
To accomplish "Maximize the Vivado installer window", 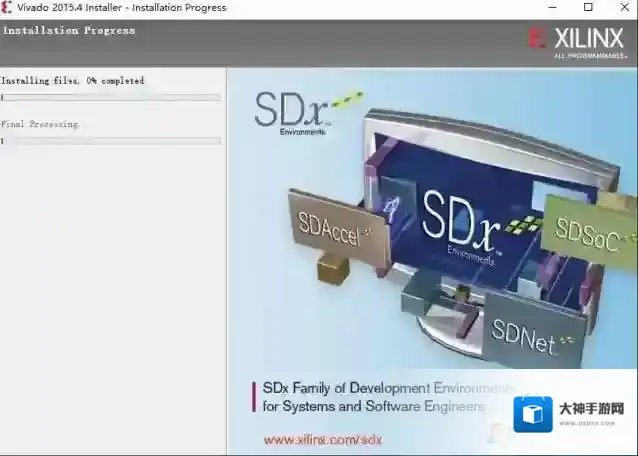I will click(588, 8).
